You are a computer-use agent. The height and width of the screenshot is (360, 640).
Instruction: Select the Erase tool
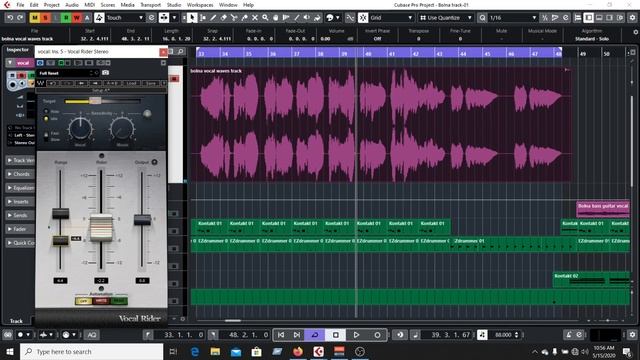coord(223,18)
